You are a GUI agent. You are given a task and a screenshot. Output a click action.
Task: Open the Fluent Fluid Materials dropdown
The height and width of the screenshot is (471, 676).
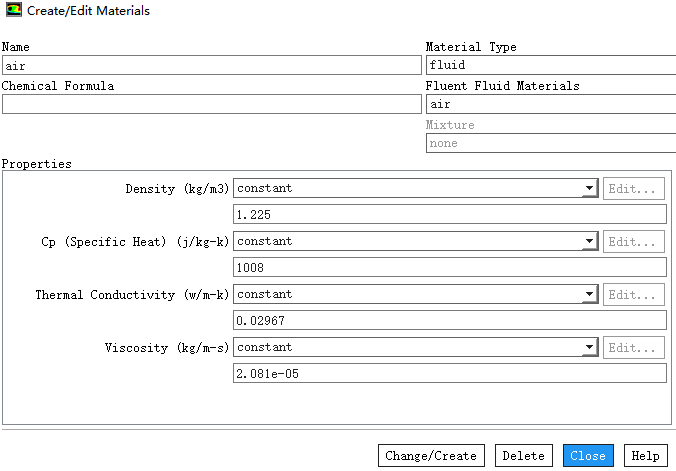tap(550, 104)
